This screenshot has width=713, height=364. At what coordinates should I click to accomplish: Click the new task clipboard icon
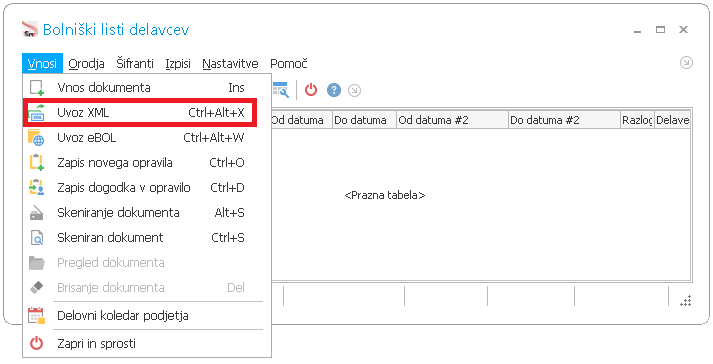pos(36,162)
